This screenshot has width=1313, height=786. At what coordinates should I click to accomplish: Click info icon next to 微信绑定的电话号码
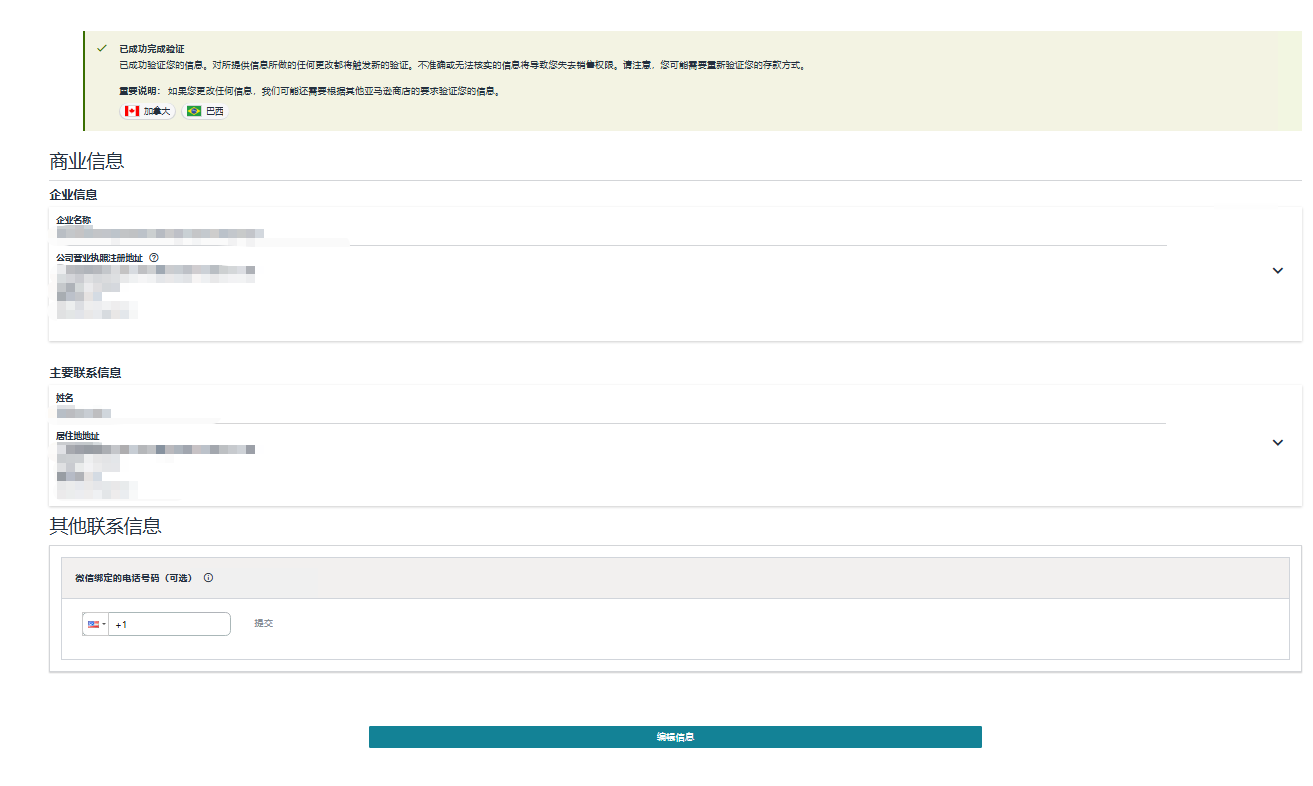point(208,578)
